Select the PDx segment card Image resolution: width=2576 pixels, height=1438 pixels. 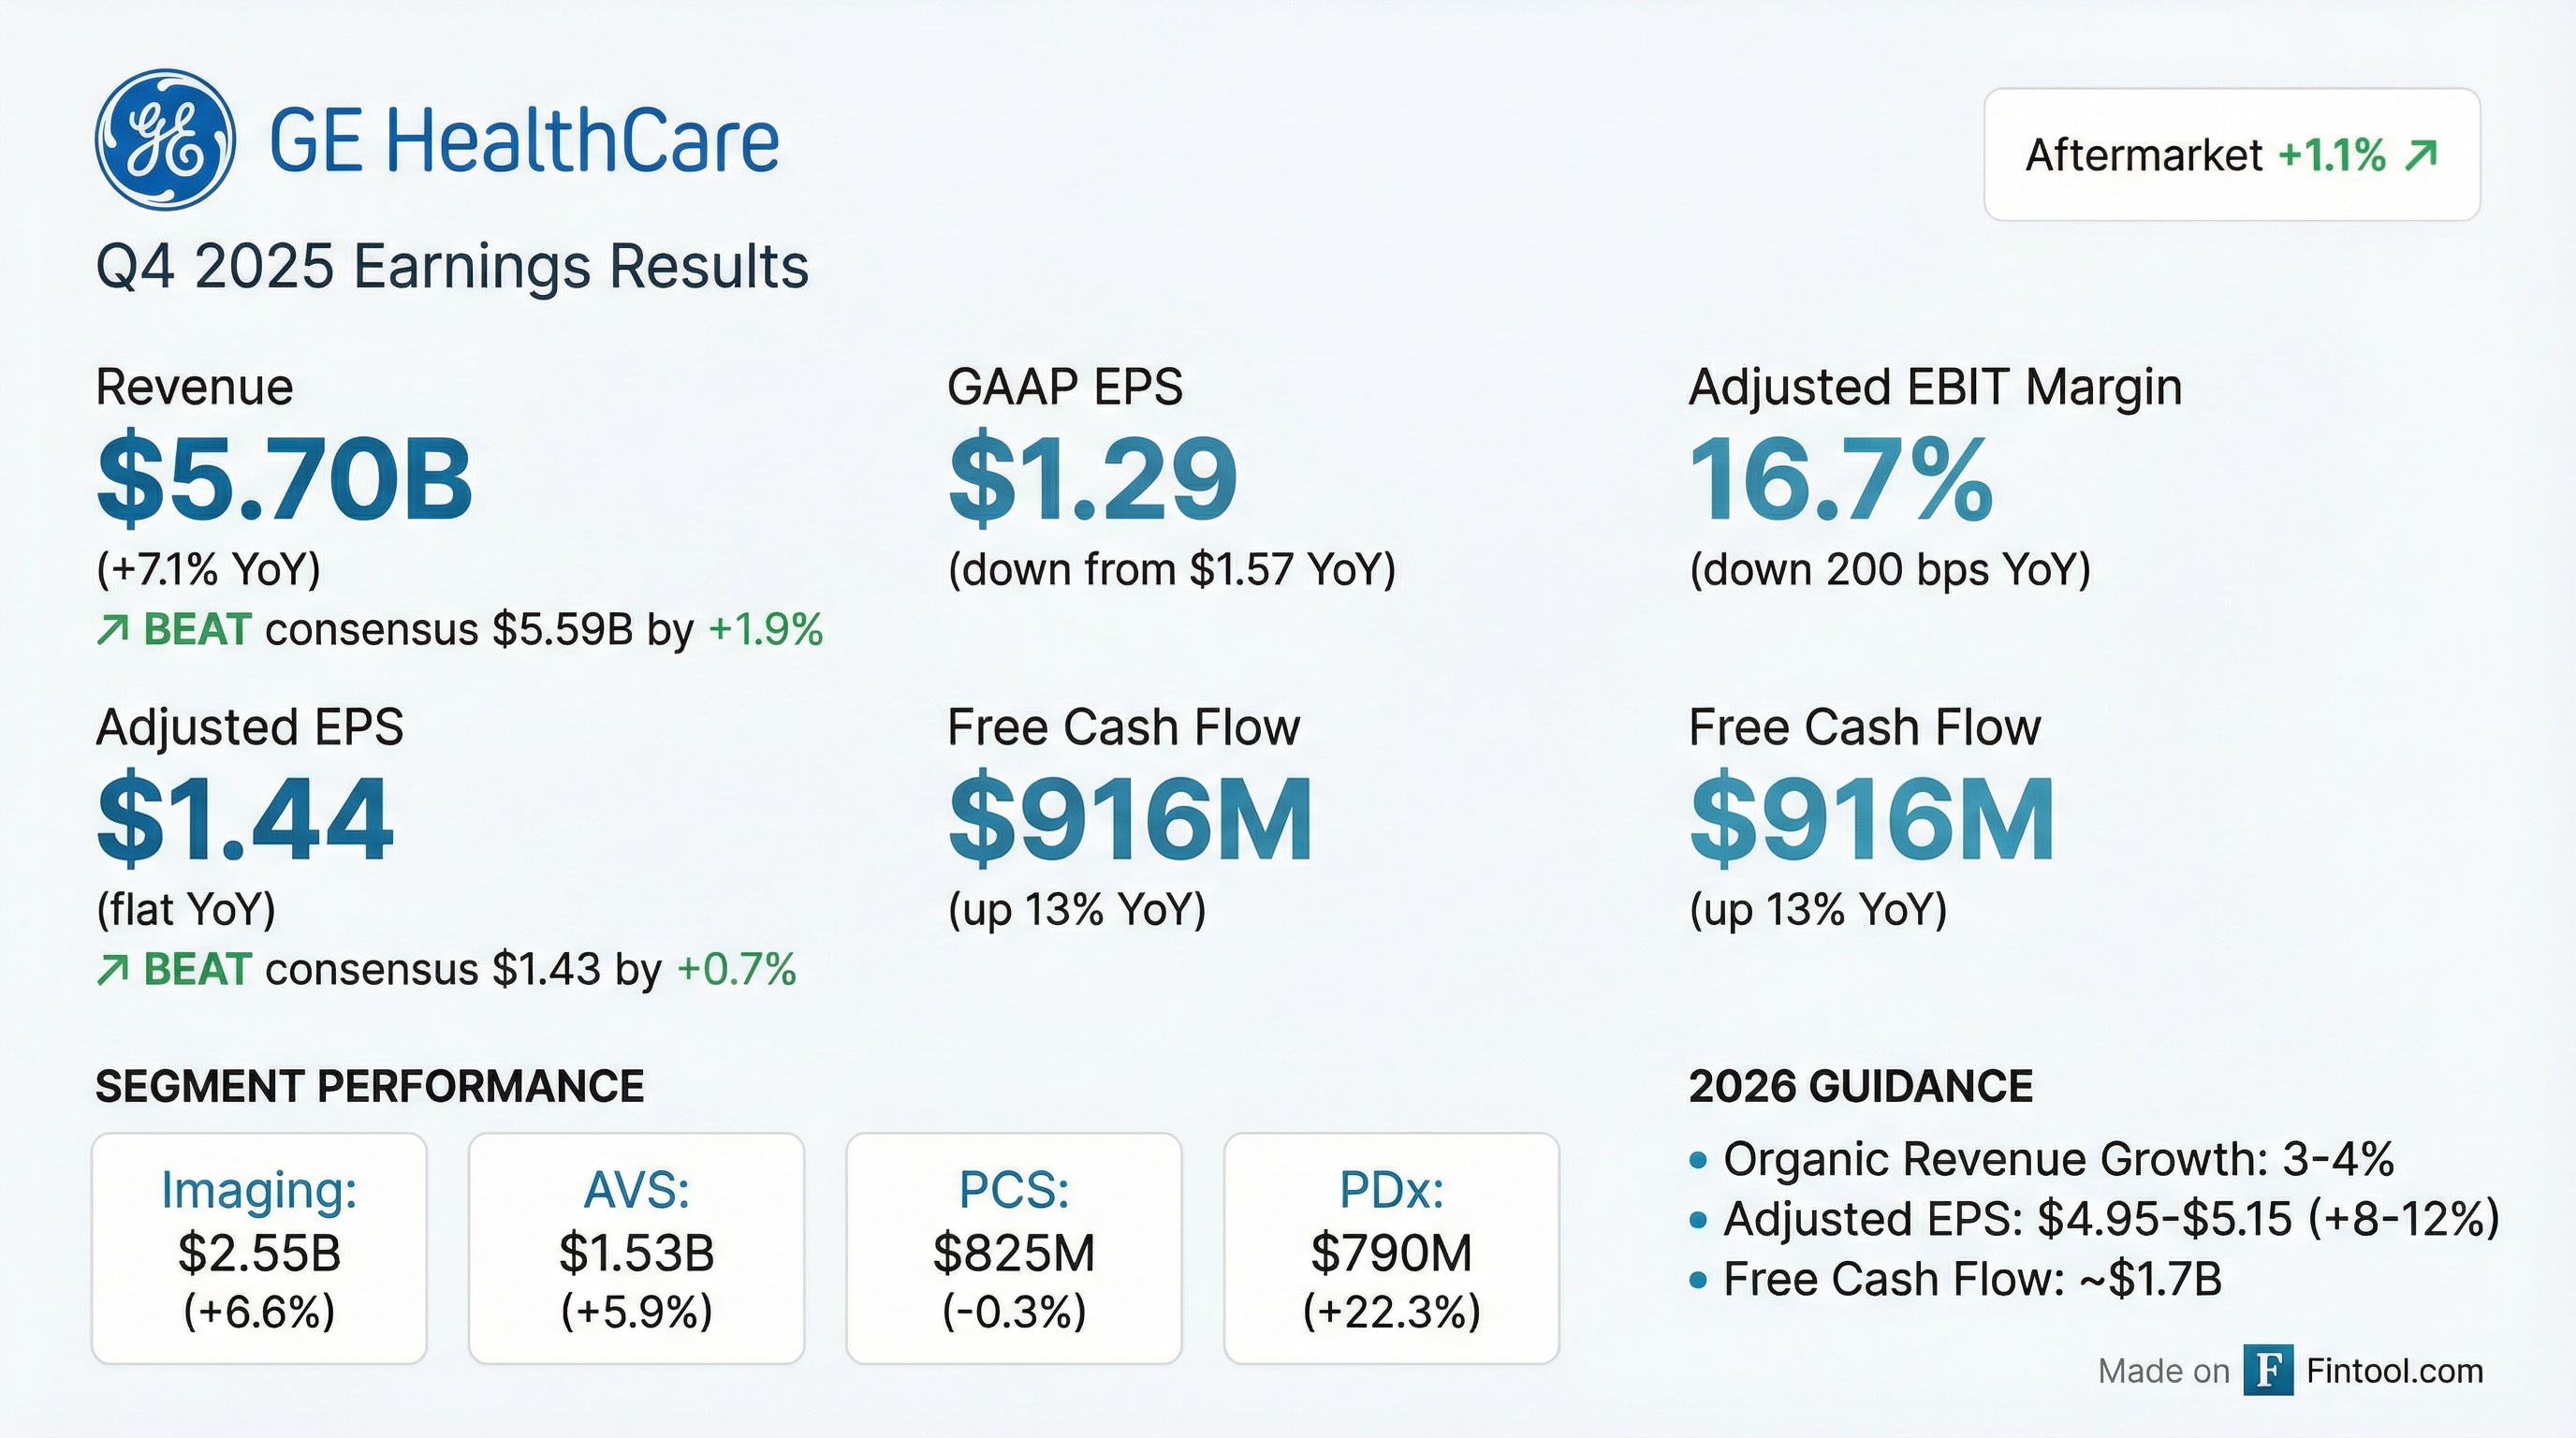pos(1391,1248)
